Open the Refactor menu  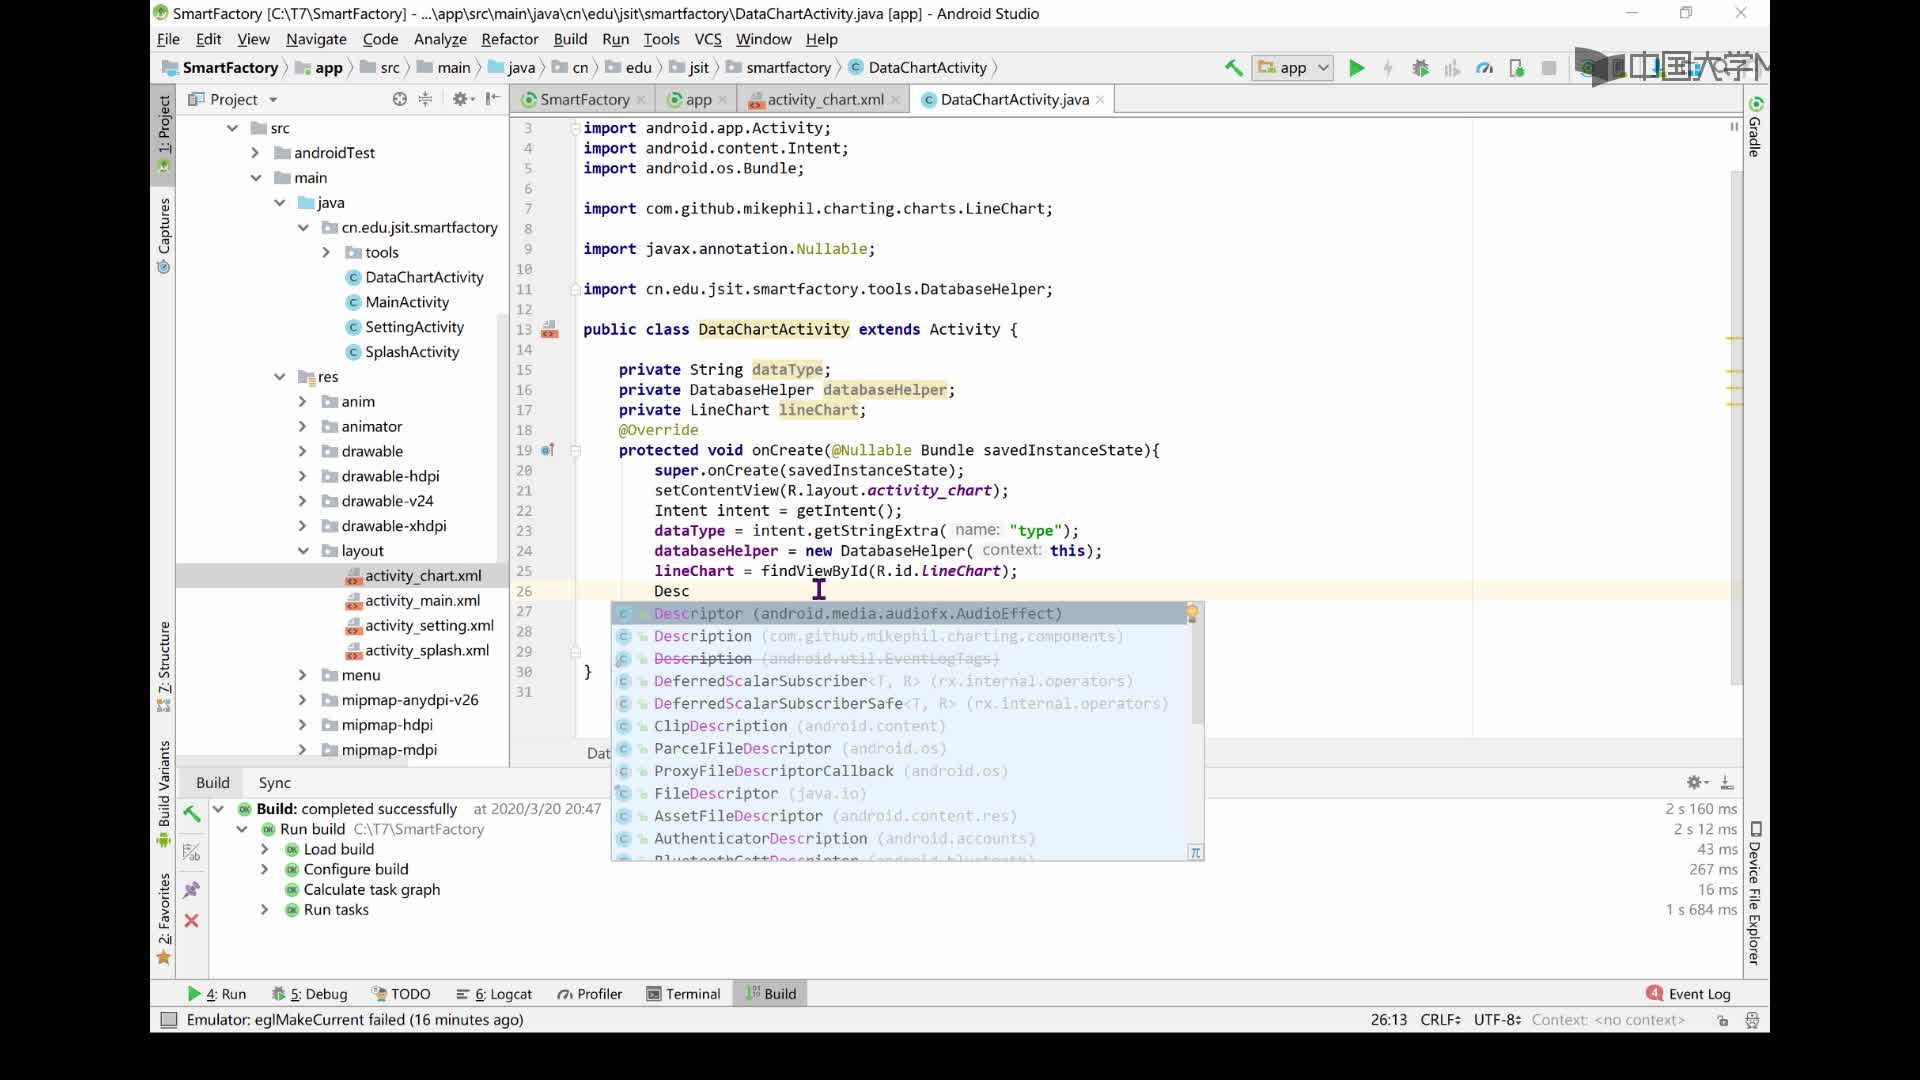coord(509,39)
